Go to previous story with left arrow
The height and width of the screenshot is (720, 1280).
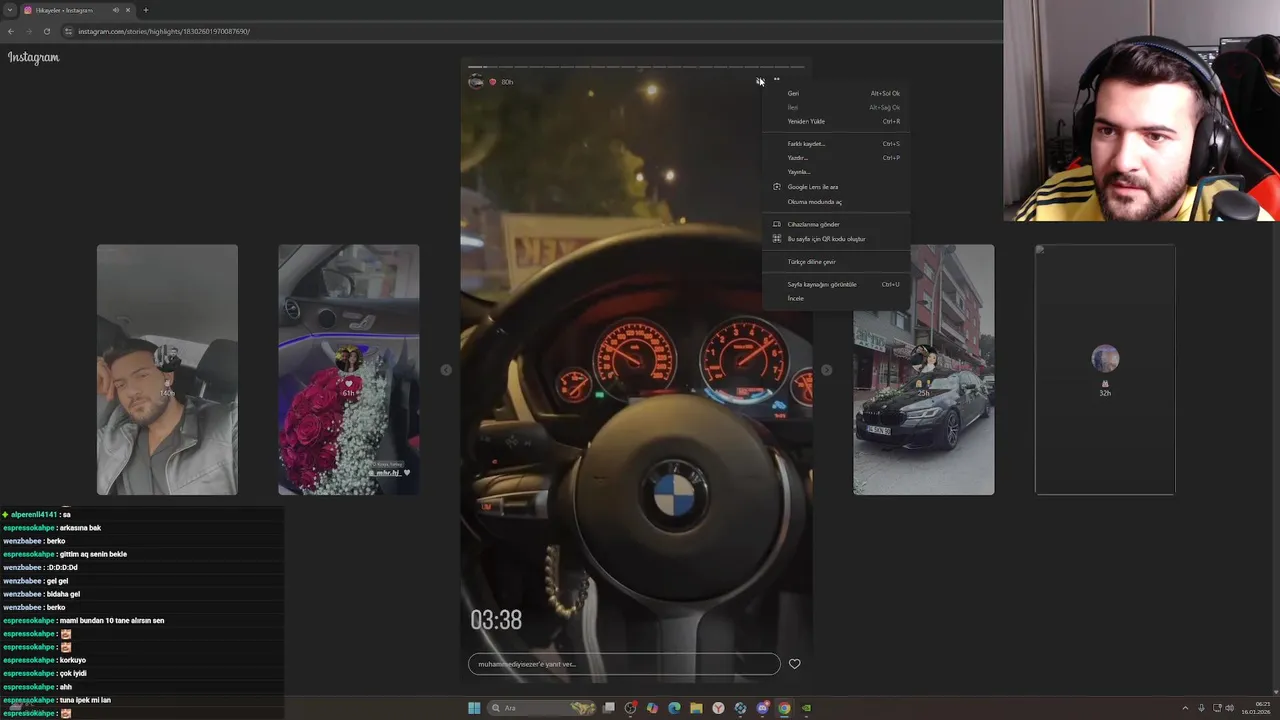pos(446,370)
